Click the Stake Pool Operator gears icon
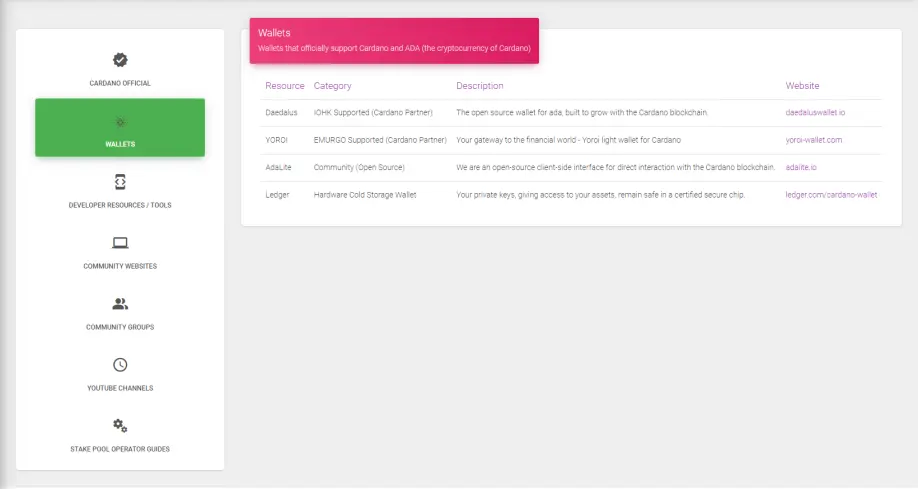The height and width of the screenshot is (489, 918). point(120,426)
